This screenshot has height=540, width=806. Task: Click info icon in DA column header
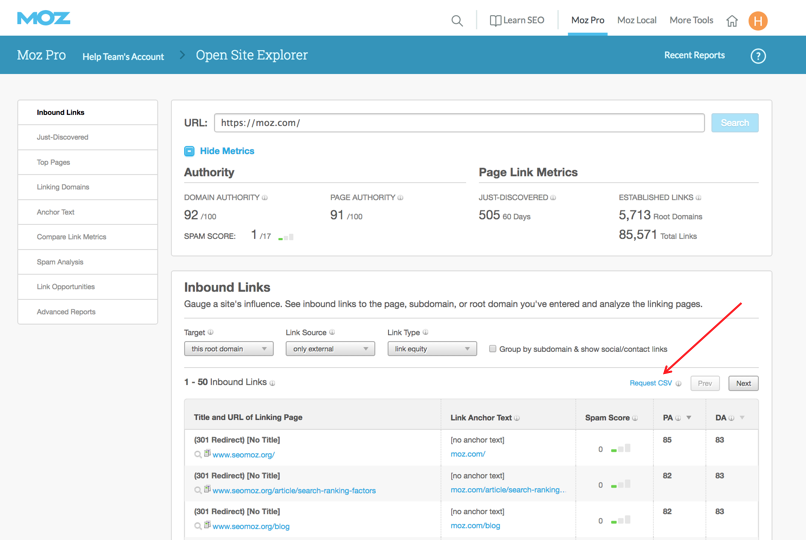731,418
